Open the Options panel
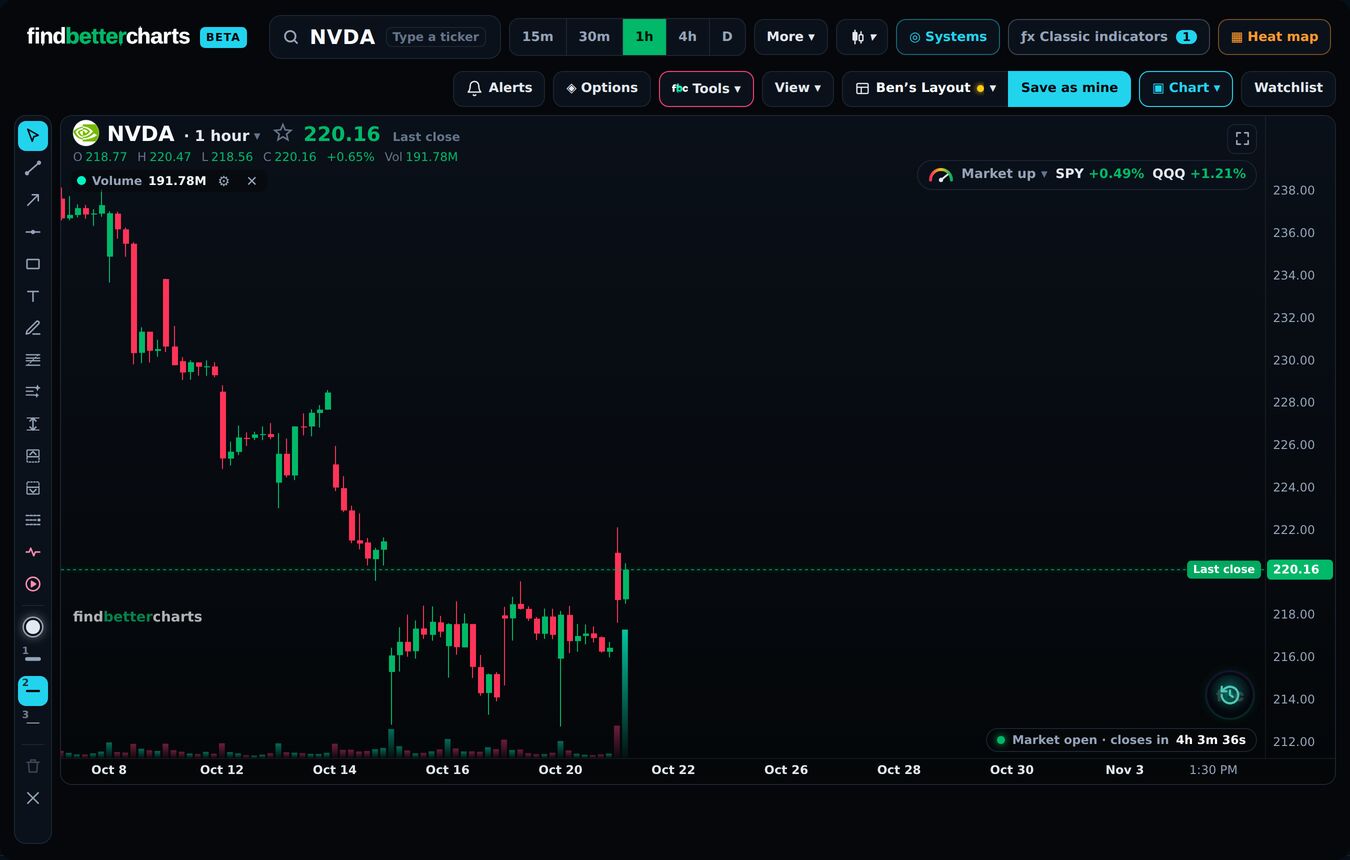Image resolution: width=1350 pixels, height=860 pixels. [602, 88]
